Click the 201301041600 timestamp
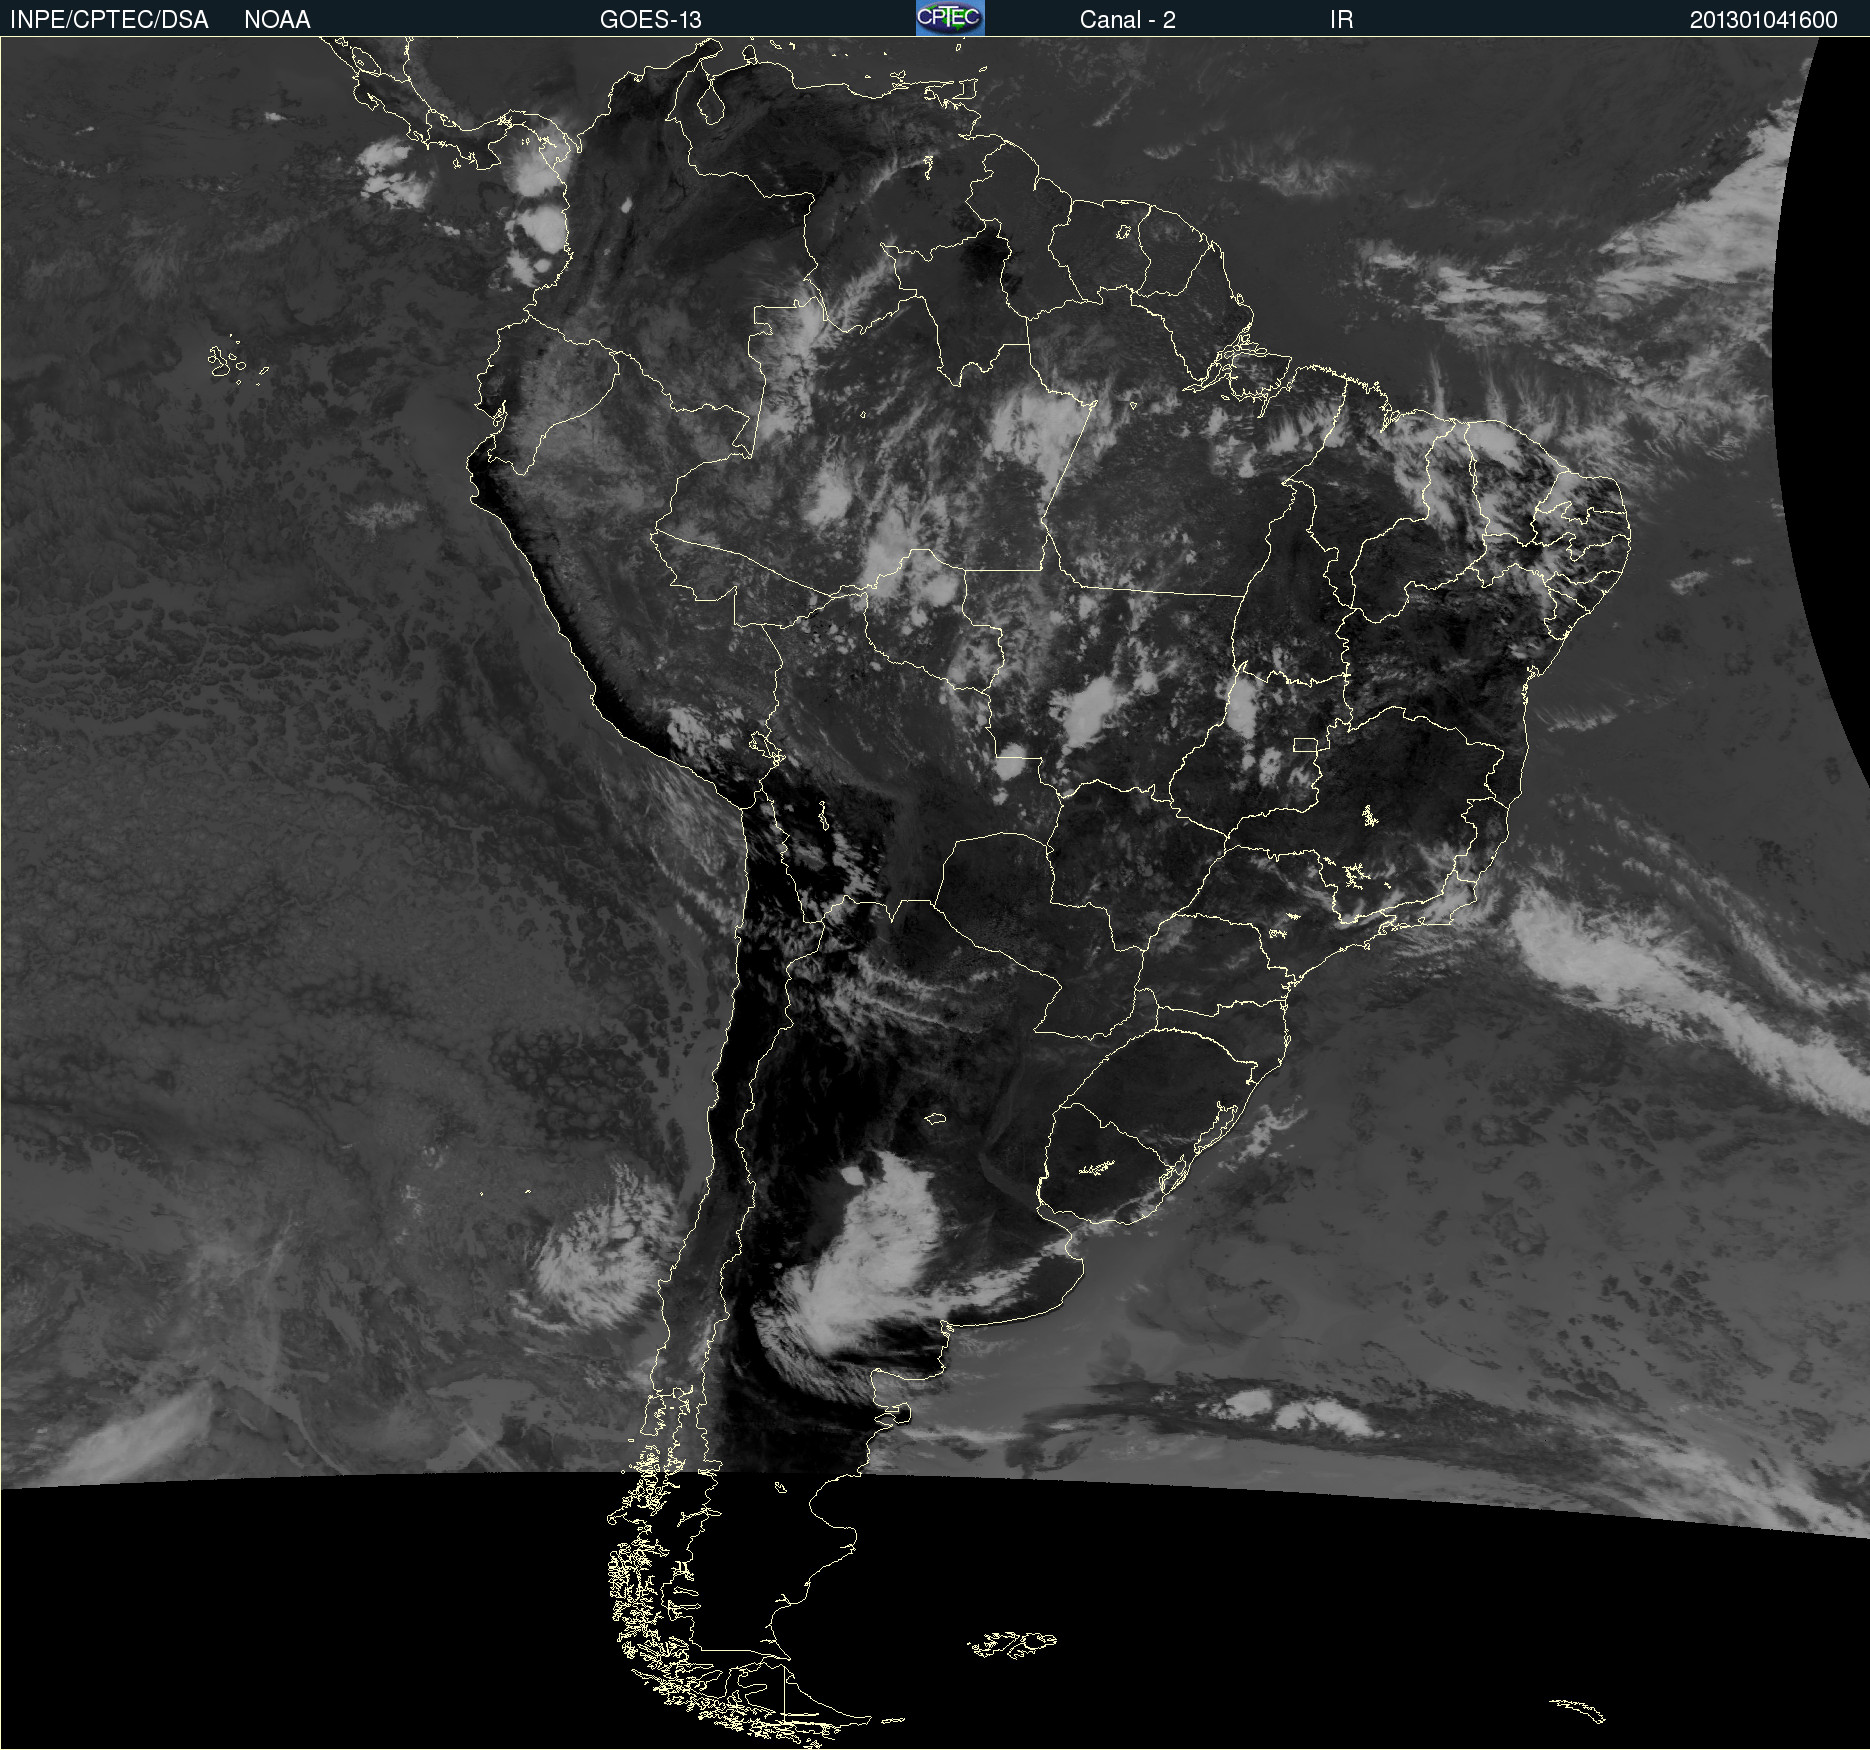 (1764, 20)
